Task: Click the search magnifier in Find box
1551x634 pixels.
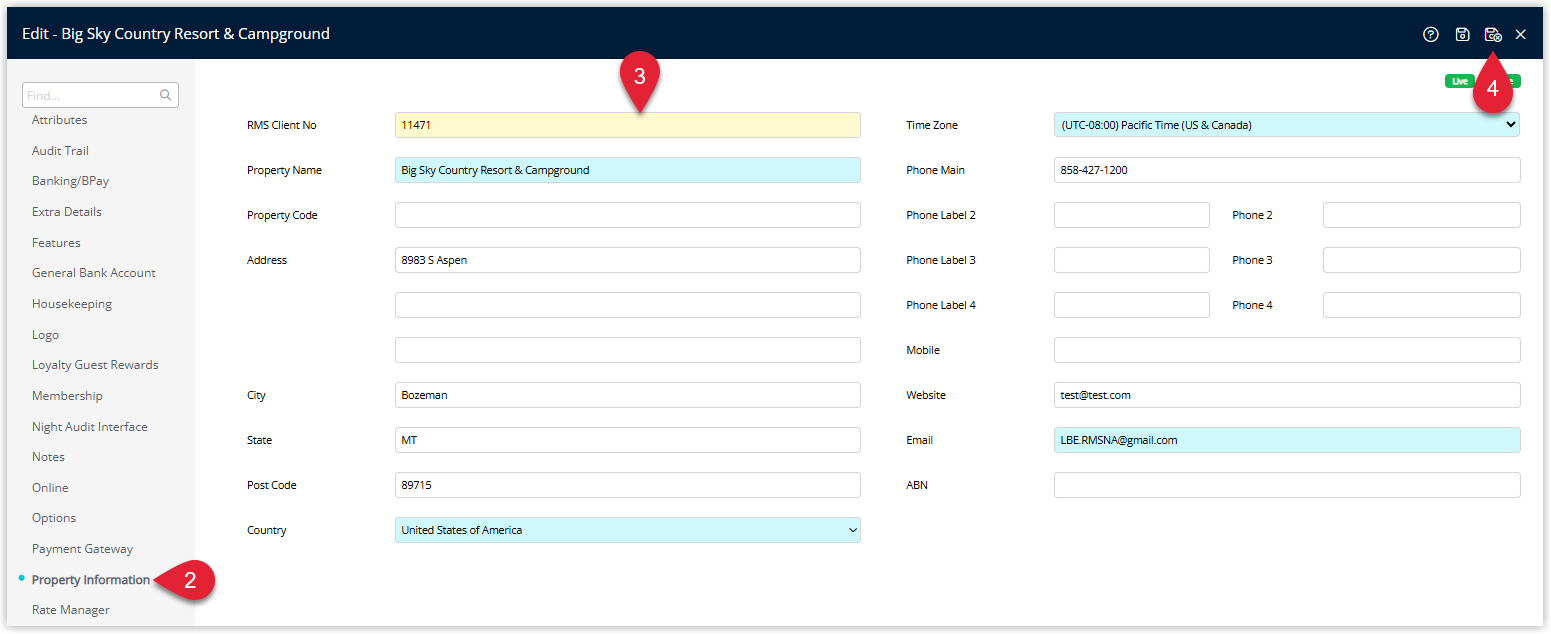Action: tap(166, 95)
